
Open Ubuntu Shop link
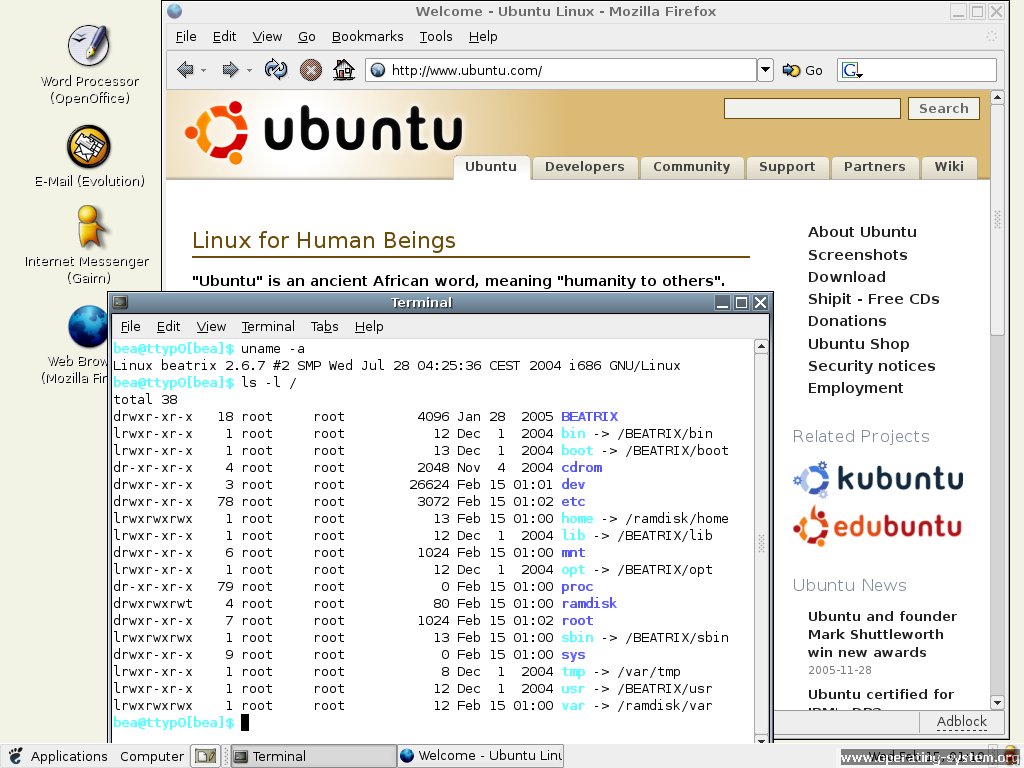coord(858,344)
